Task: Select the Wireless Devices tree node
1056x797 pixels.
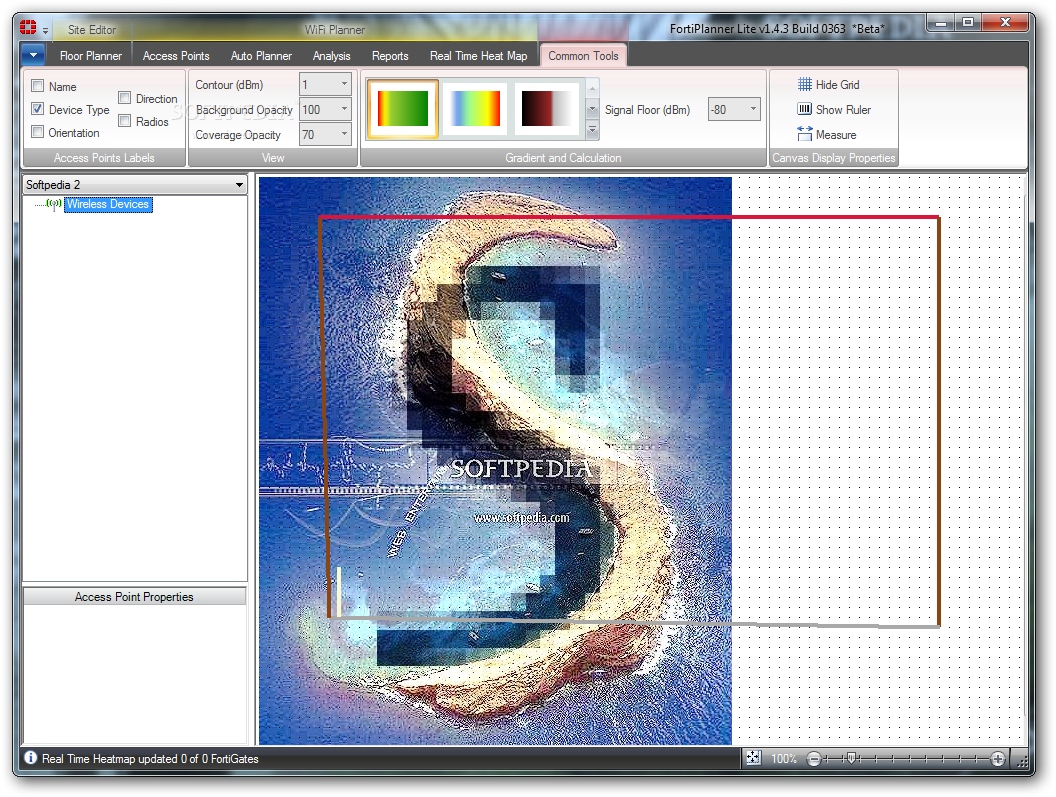Action: click(x=108, y=204)
